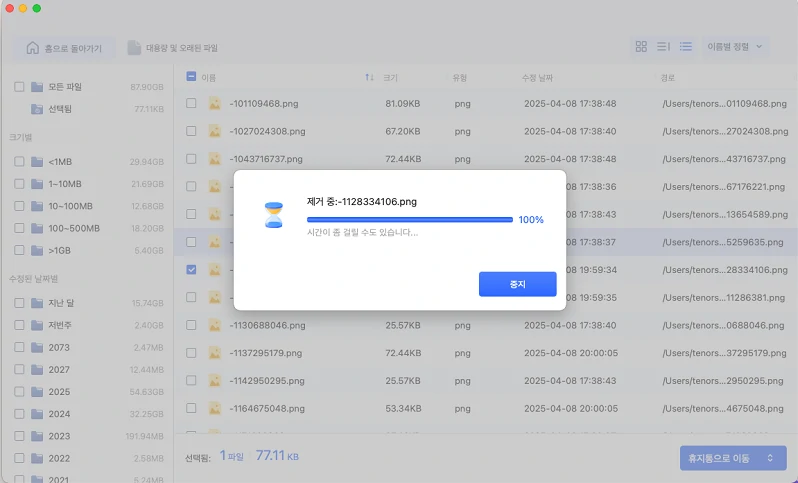This screenshot has height=483, width=798.
Task: Click the 홈으로 돌아가기 button
Action: point(64,48)
